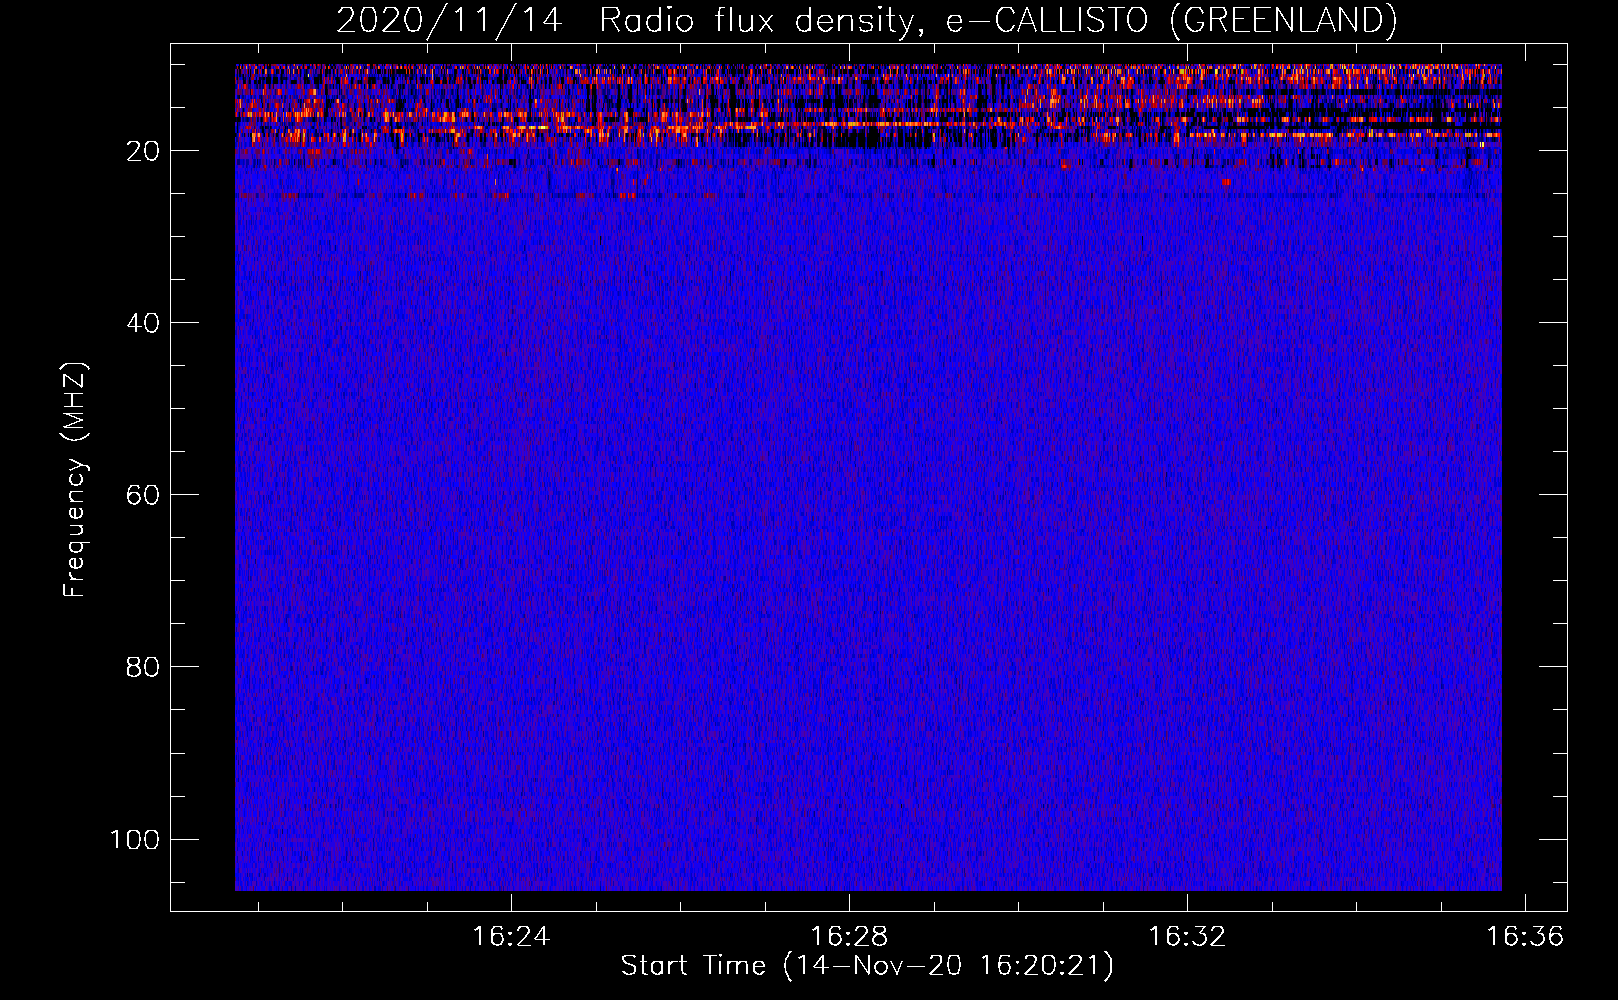This screenshot has width=1618, height=1000.
Task: Click the "Radio flux density" title text
Action: pyautogui.click(x=756, y=21)
